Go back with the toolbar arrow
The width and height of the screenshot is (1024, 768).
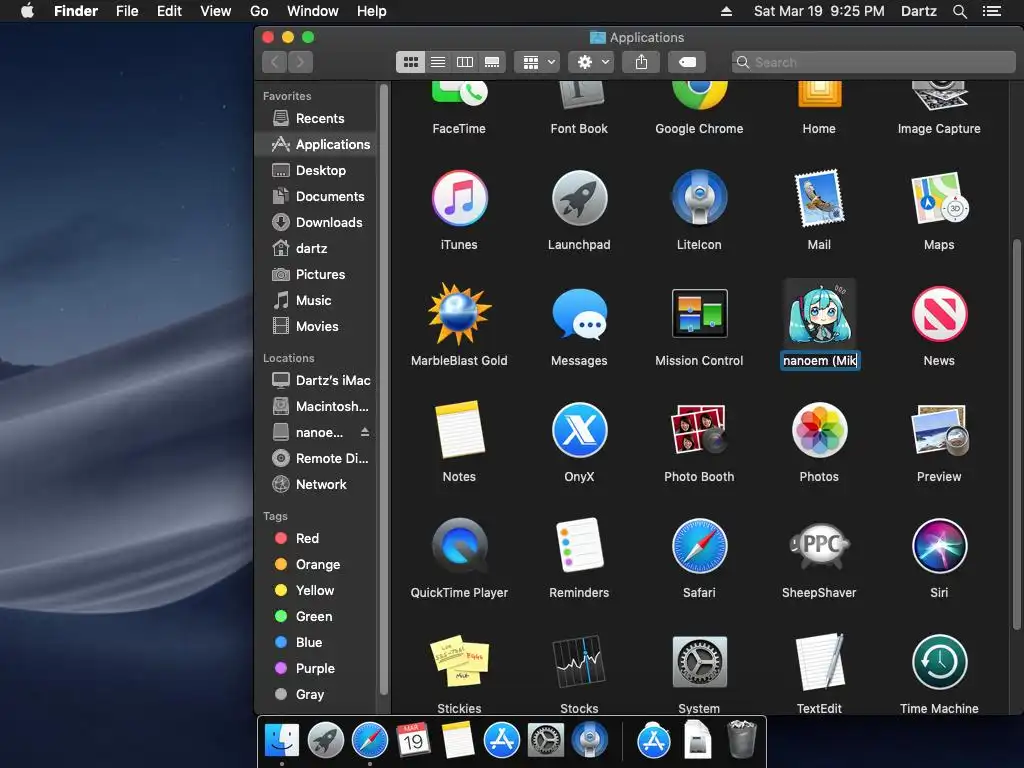pyautogui.click(x=275, y=62)
